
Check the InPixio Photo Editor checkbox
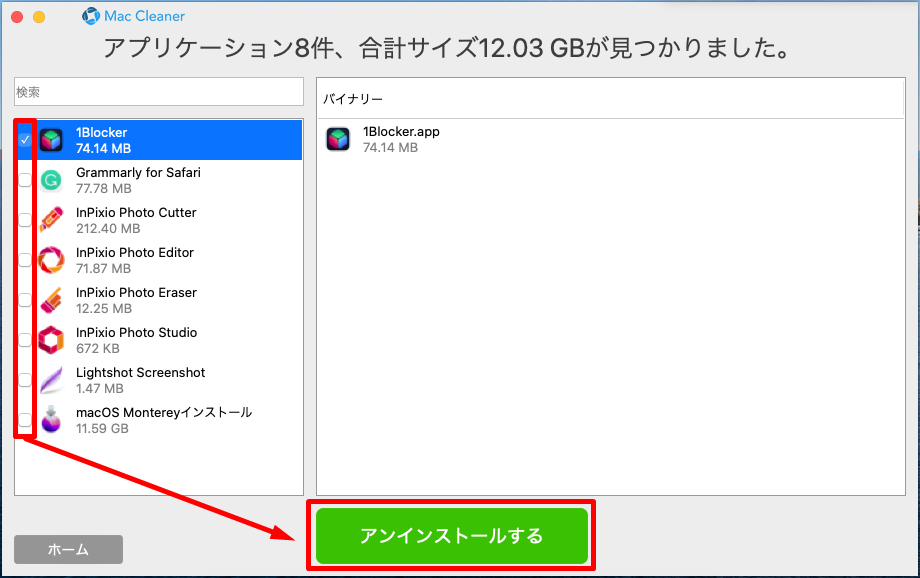tap(25, 260)
